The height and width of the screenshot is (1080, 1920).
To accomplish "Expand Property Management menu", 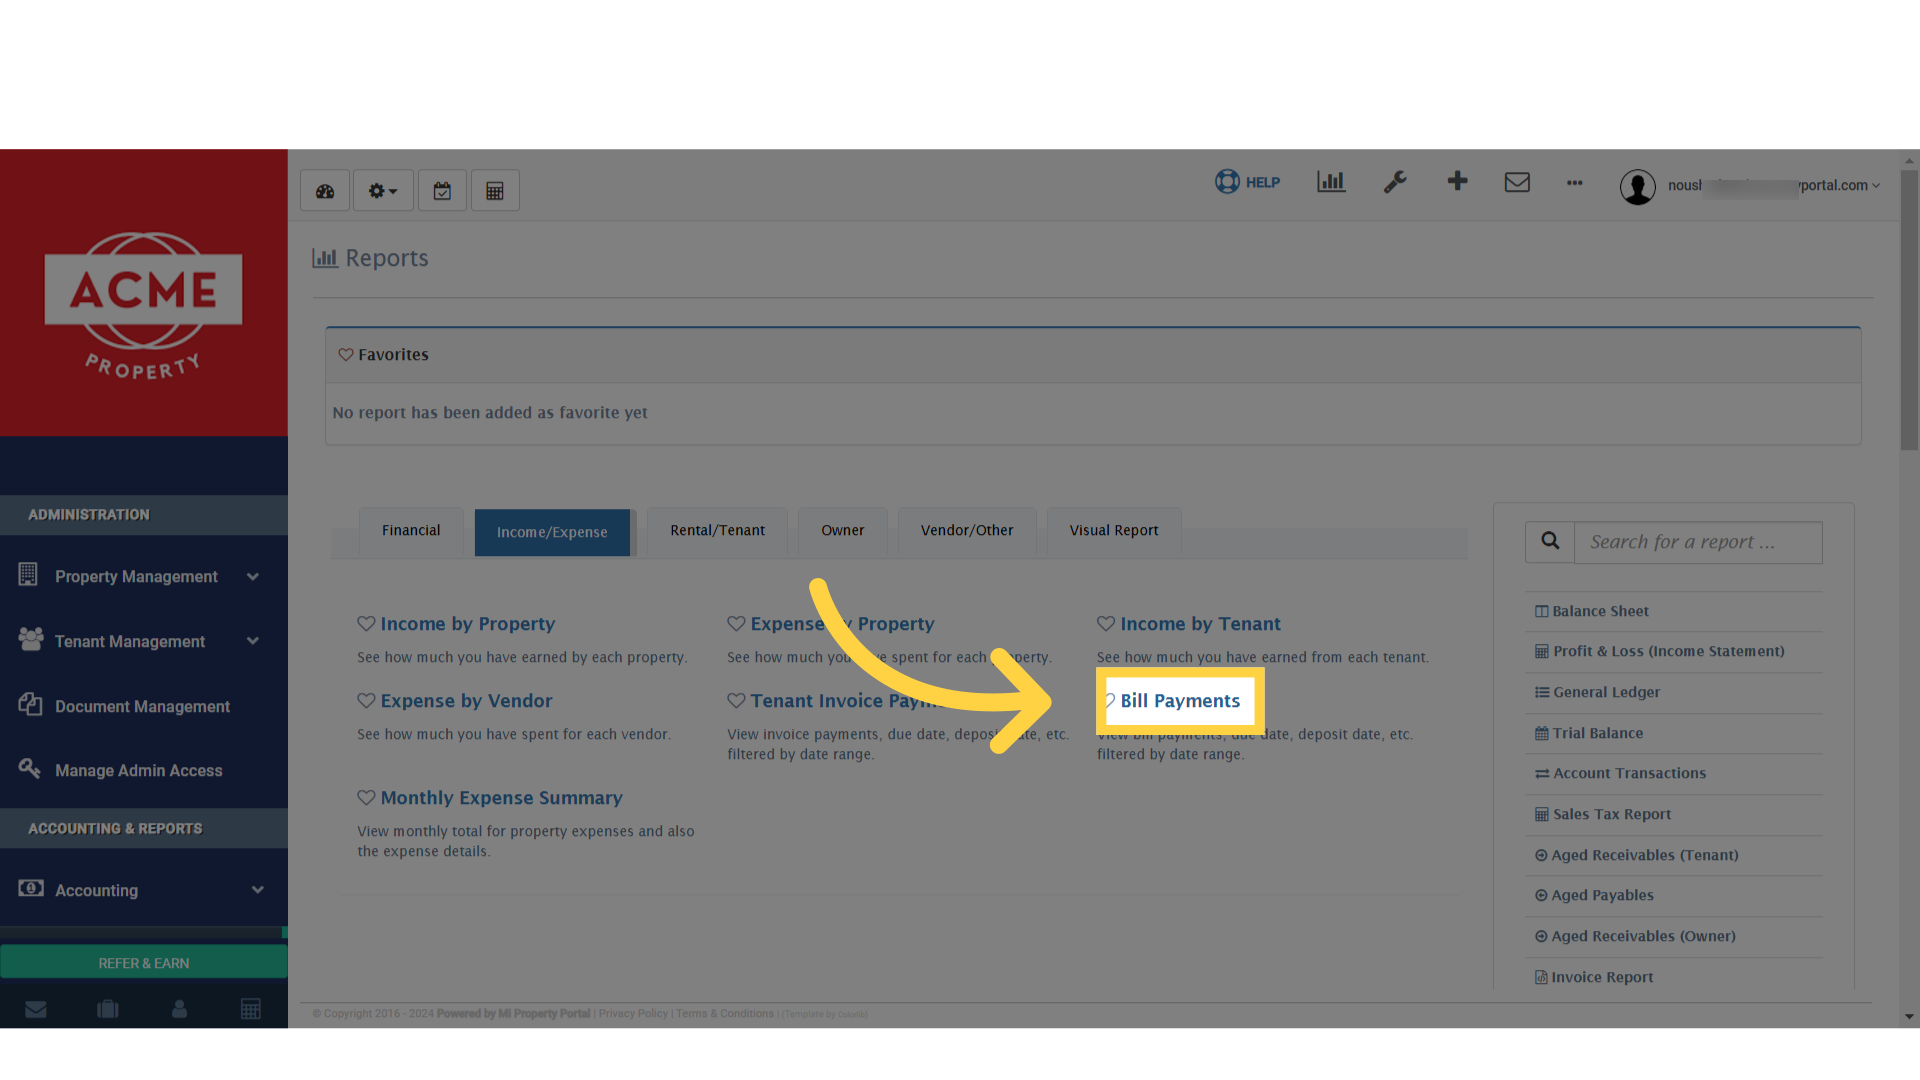I will 144,577.
